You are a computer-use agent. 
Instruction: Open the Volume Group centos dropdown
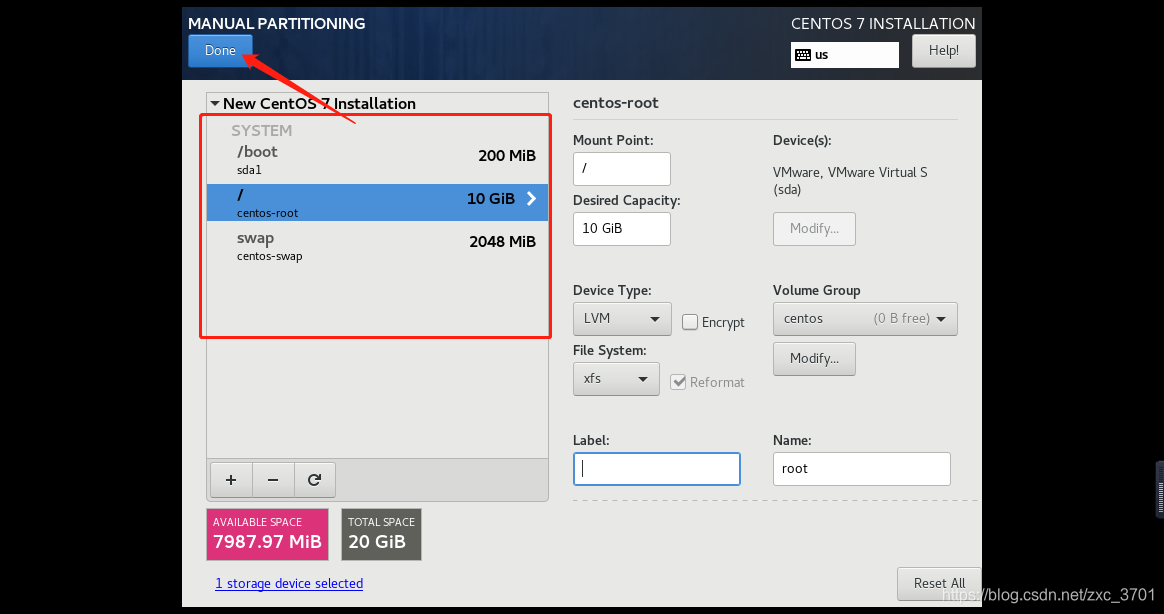click(x=865, y=319)
